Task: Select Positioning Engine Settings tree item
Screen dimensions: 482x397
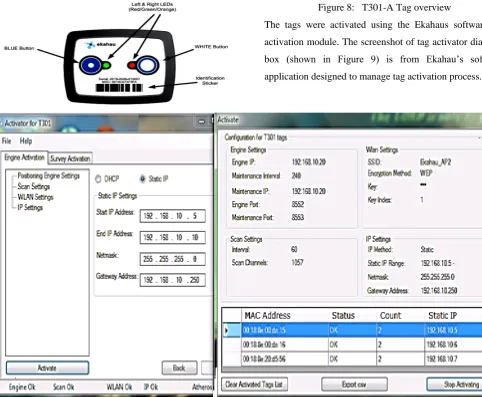Action: click(x=49, y=176)
